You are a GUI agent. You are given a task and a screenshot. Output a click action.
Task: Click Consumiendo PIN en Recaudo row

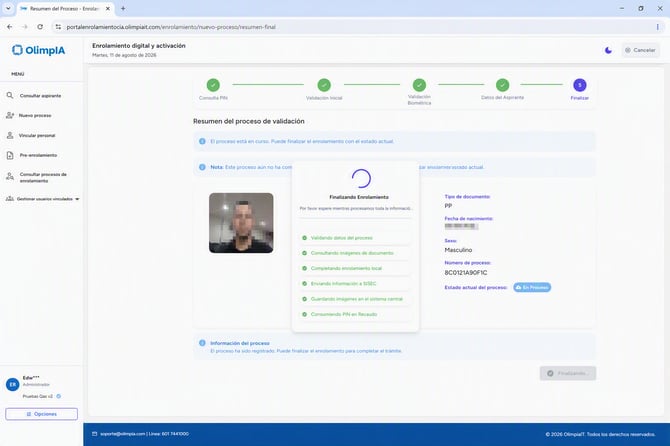pos(356,314)
